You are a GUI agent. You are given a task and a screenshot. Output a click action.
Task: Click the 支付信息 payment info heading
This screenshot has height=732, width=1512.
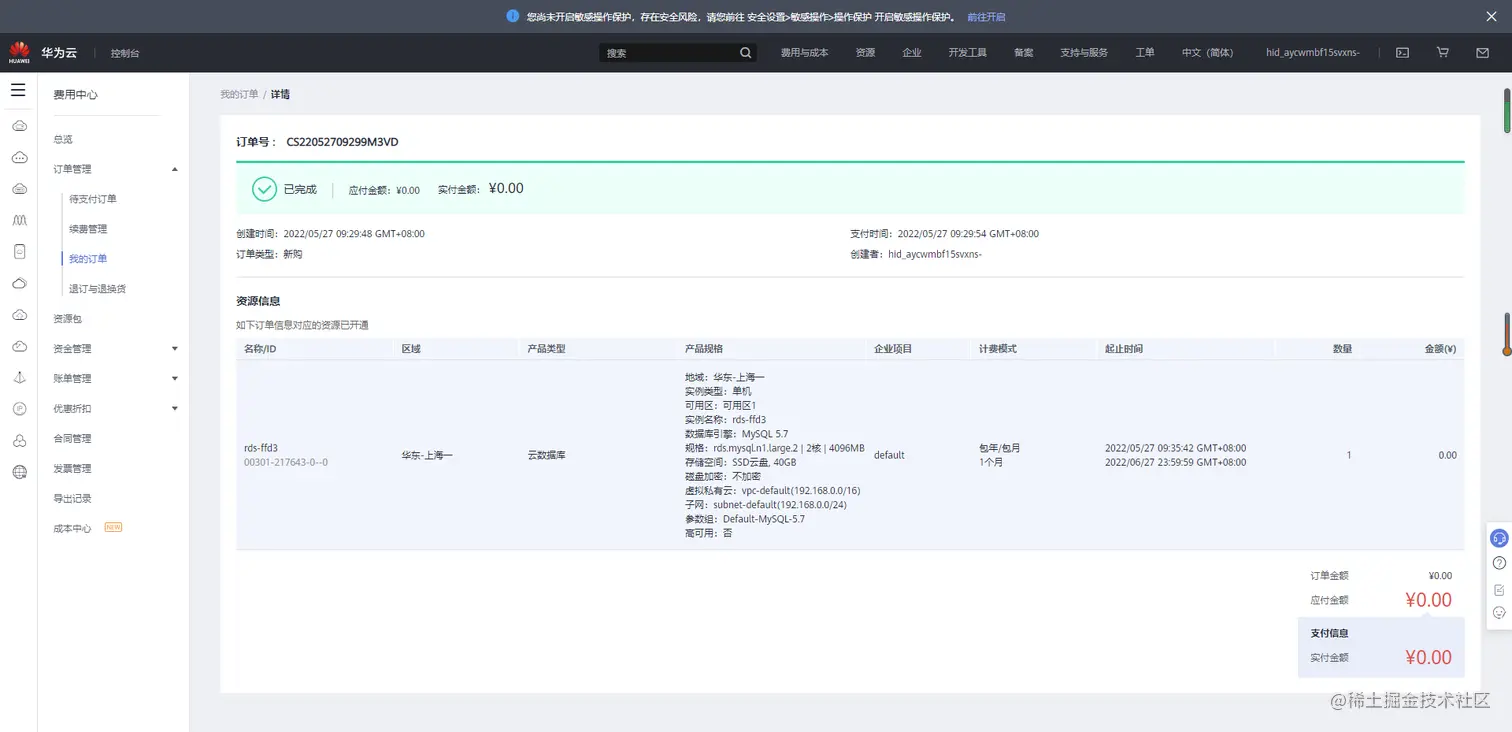point(1330,633)
